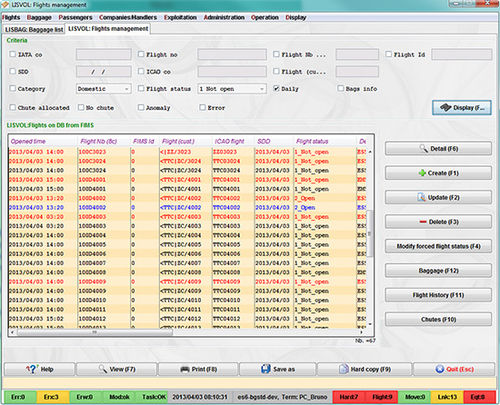Tick the ICAO co checkbox
This screenshot has width=500, height=405.
tap(141, 71)
